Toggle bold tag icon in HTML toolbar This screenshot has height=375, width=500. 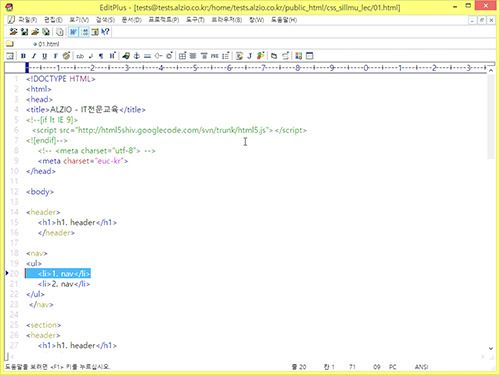pyautogui.click(x=23, y=56)
